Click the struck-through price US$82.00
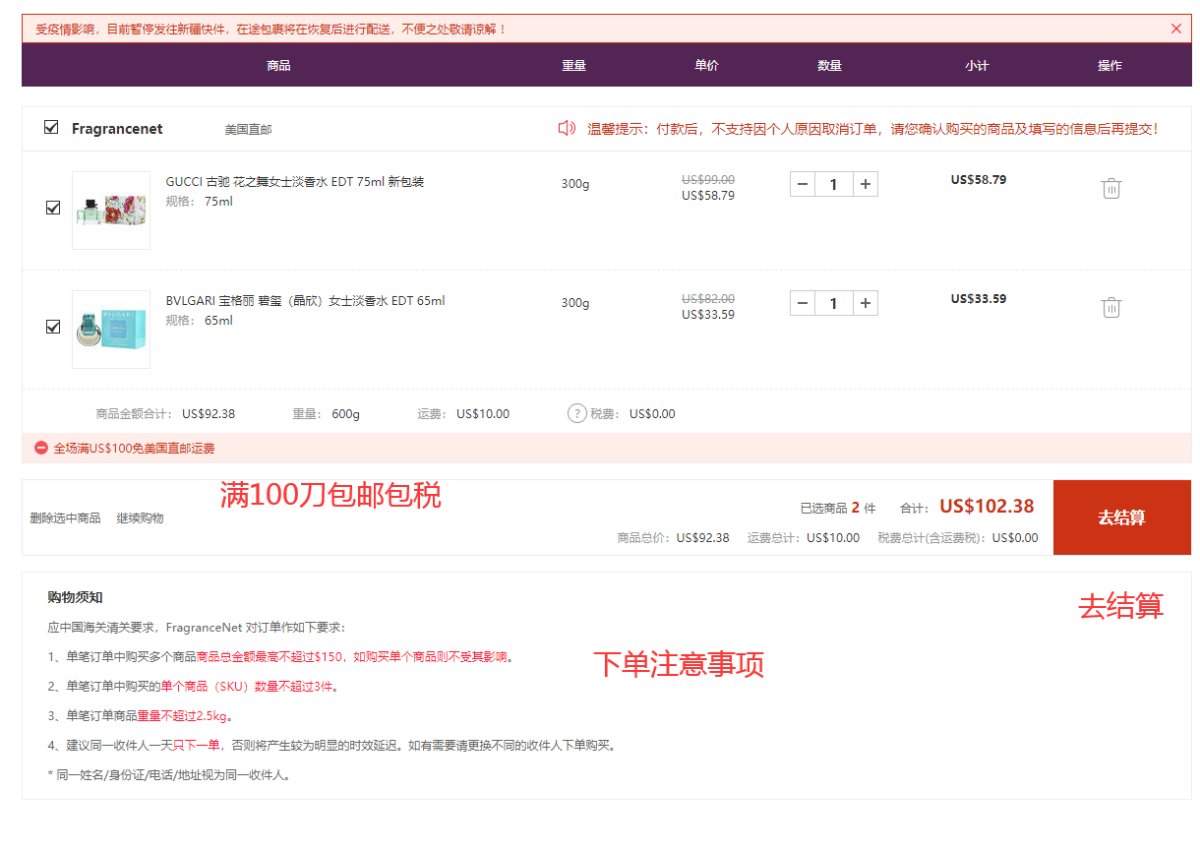1200x851 pixels. 708,299
